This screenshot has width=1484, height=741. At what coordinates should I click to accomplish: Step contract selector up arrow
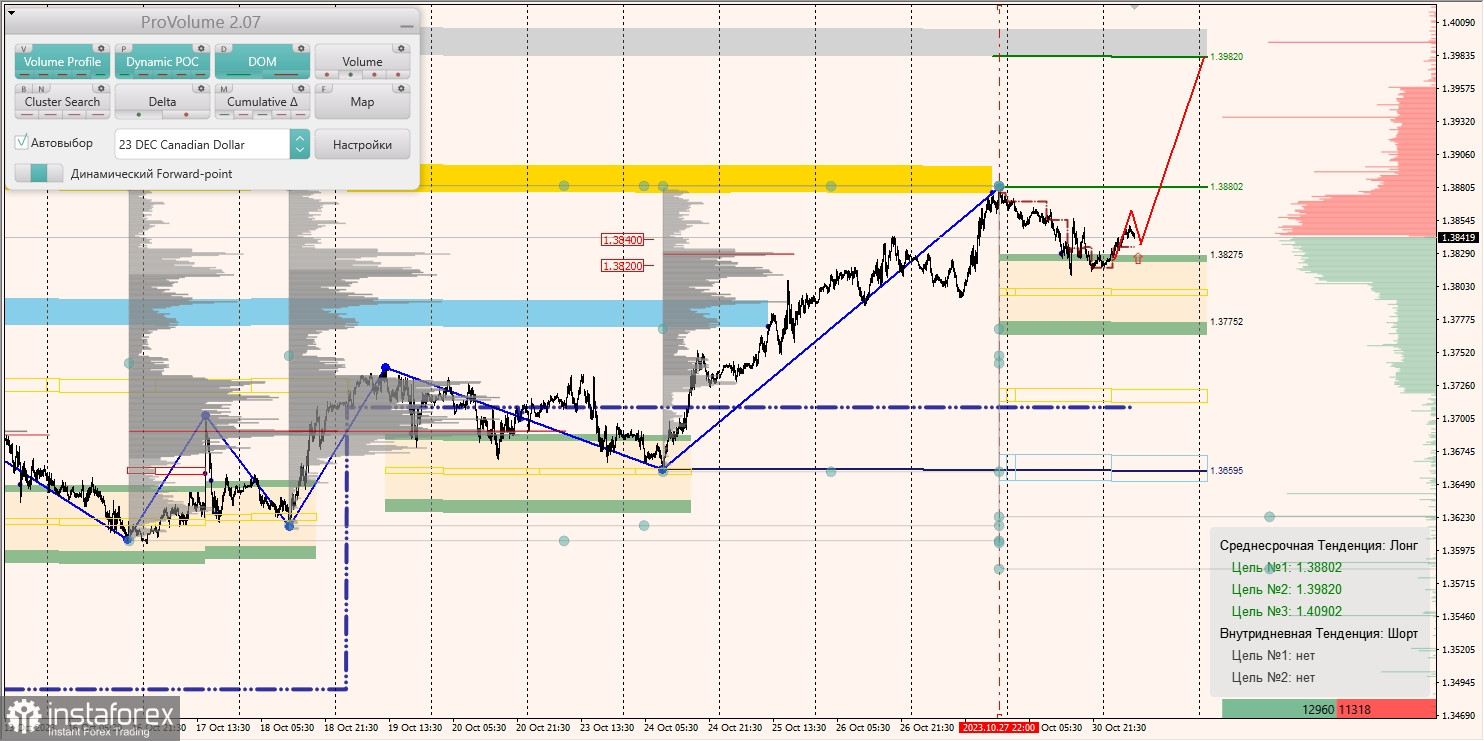pyautogui.click(x=299, y=138)
